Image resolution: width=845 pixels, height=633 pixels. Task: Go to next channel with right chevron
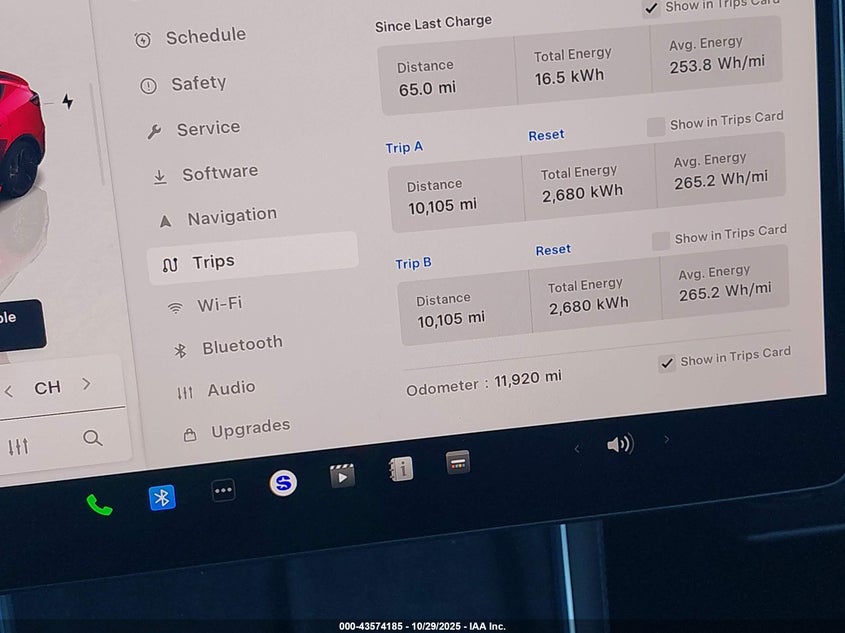(x=87, y=384)
